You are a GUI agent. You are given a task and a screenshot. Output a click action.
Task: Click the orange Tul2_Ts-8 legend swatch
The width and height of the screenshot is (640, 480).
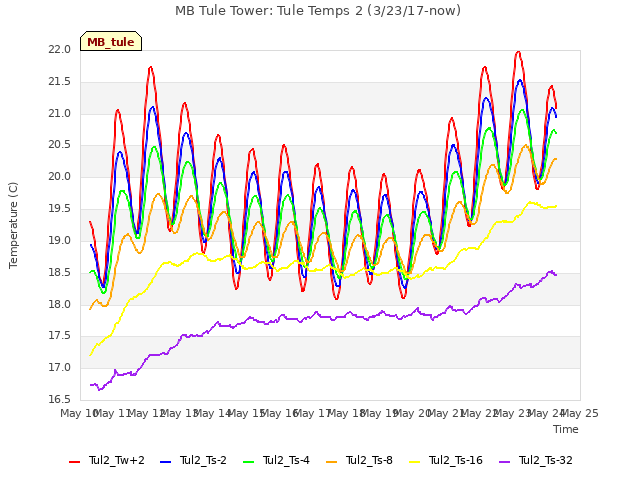(332, 461)
